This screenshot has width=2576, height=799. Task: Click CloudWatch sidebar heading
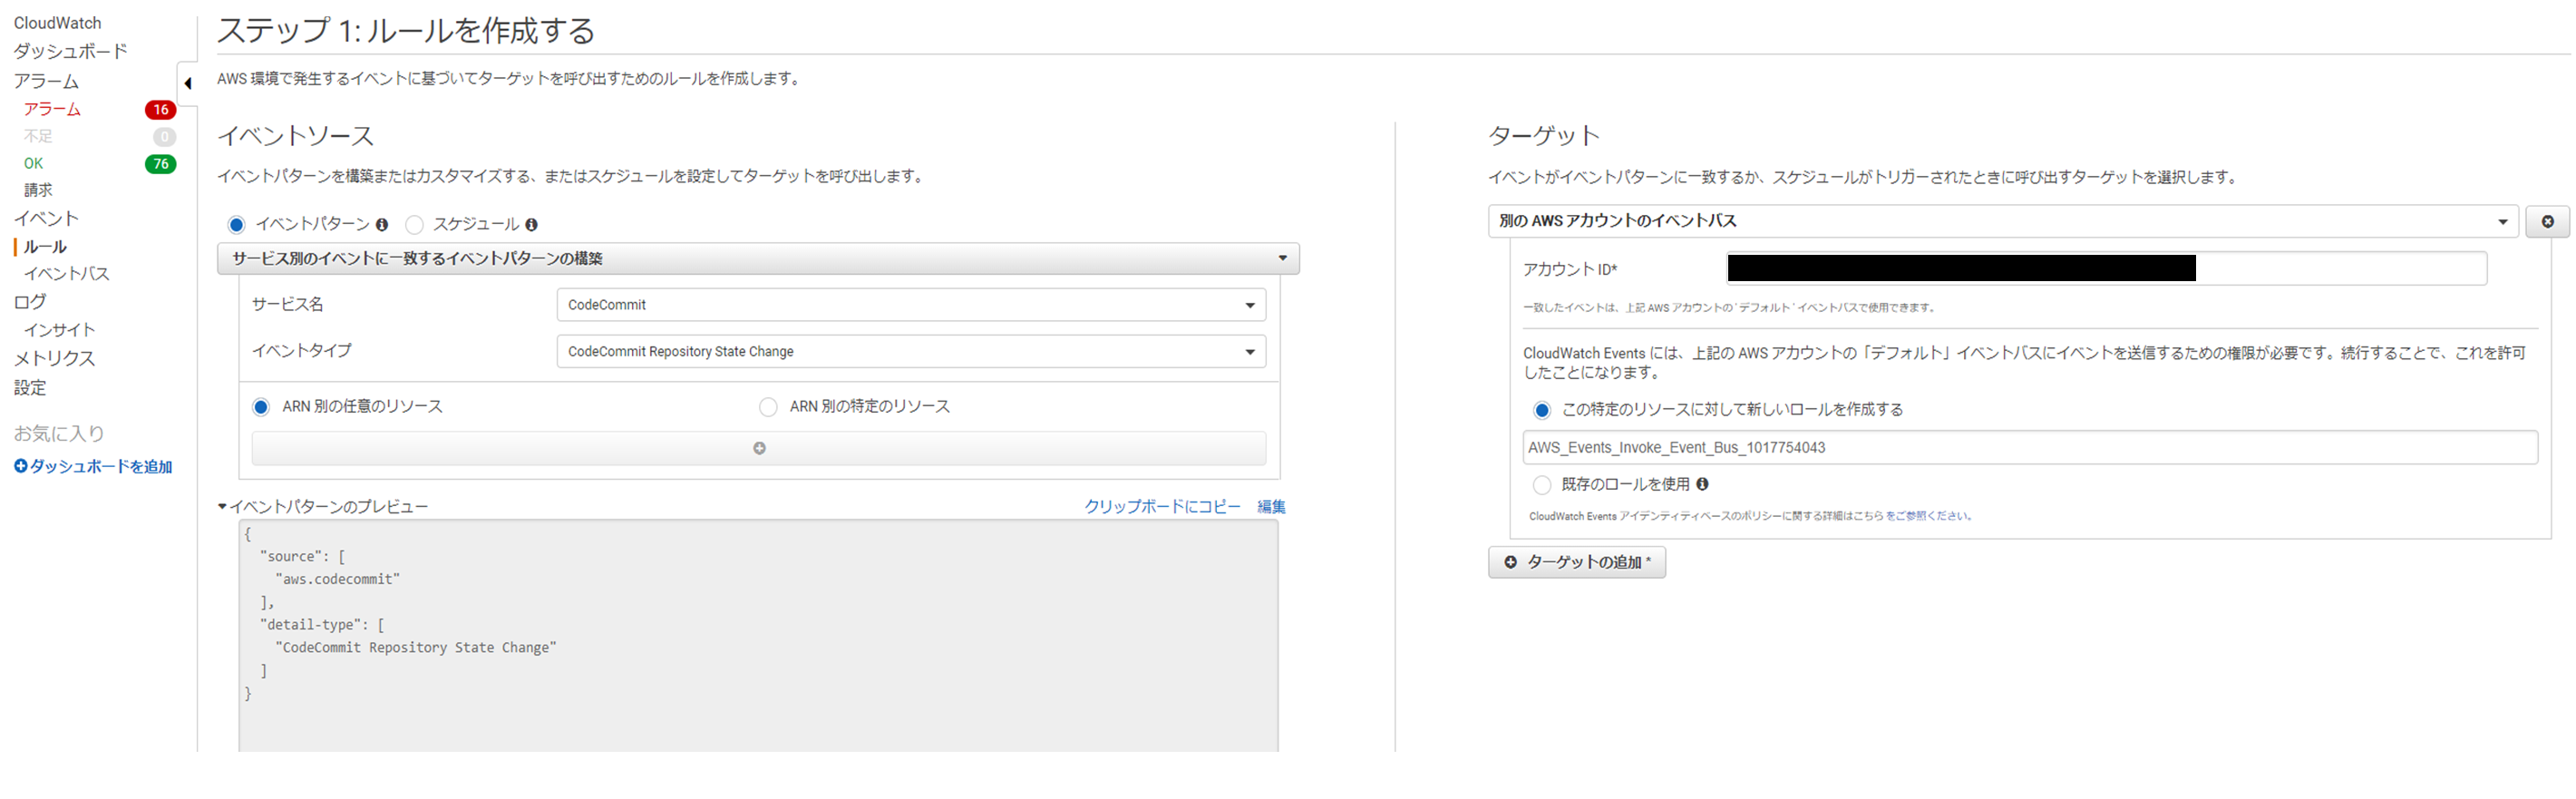tap(57, 23)
